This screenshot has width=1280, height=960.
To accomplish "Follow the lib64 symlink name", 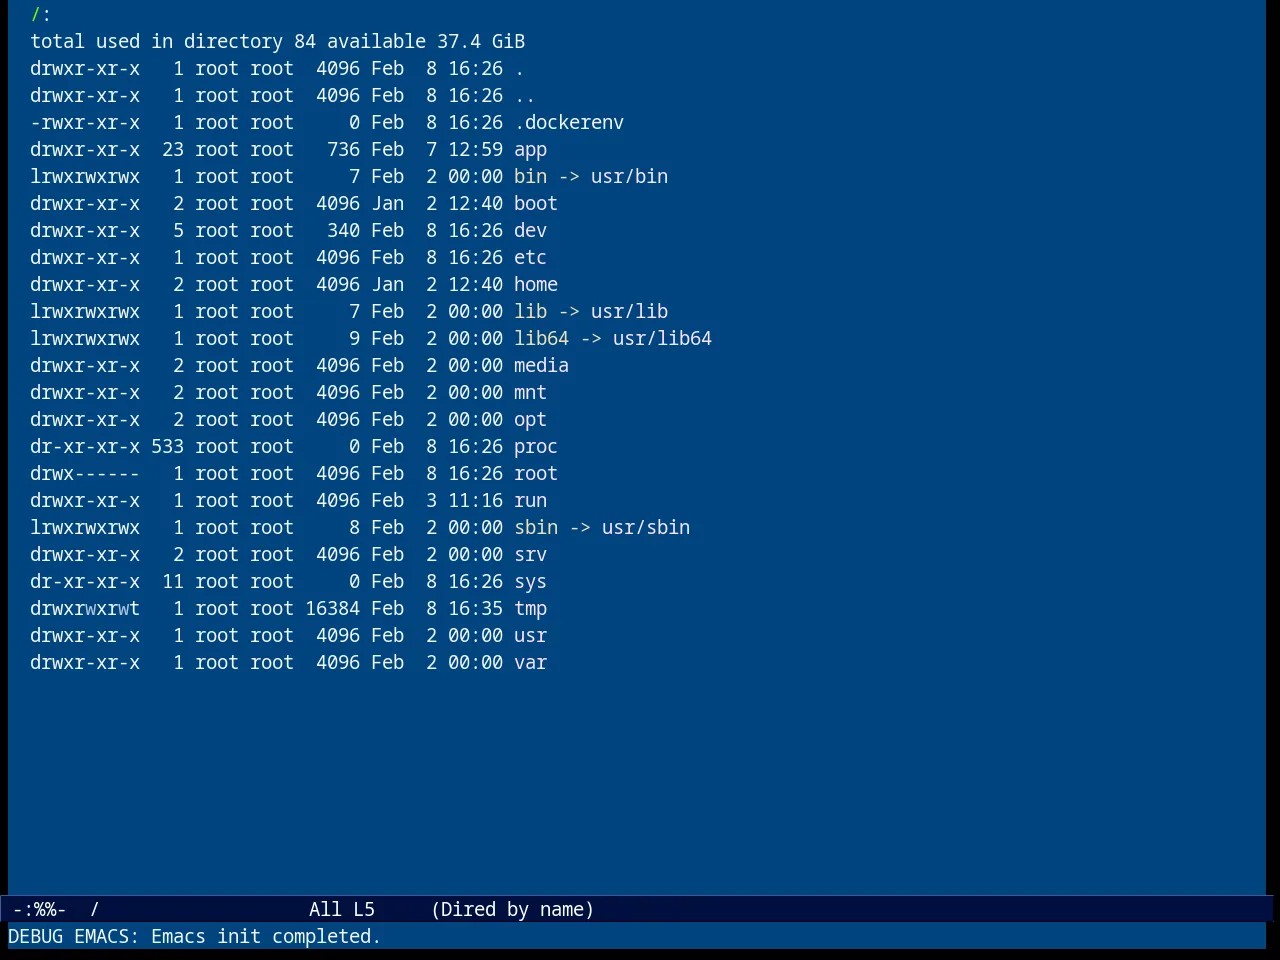I will point(541,339).
